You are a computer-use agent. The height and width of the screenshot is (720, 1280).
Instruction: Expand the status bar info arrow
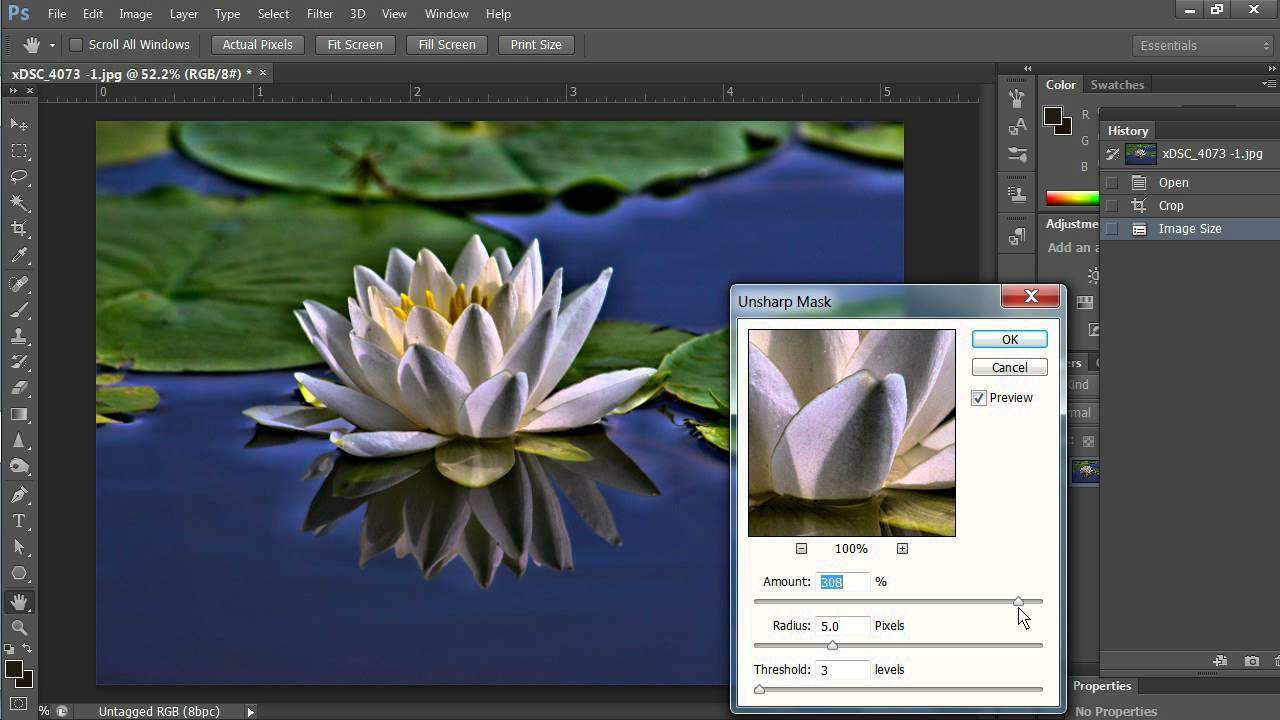click(250, 711)
